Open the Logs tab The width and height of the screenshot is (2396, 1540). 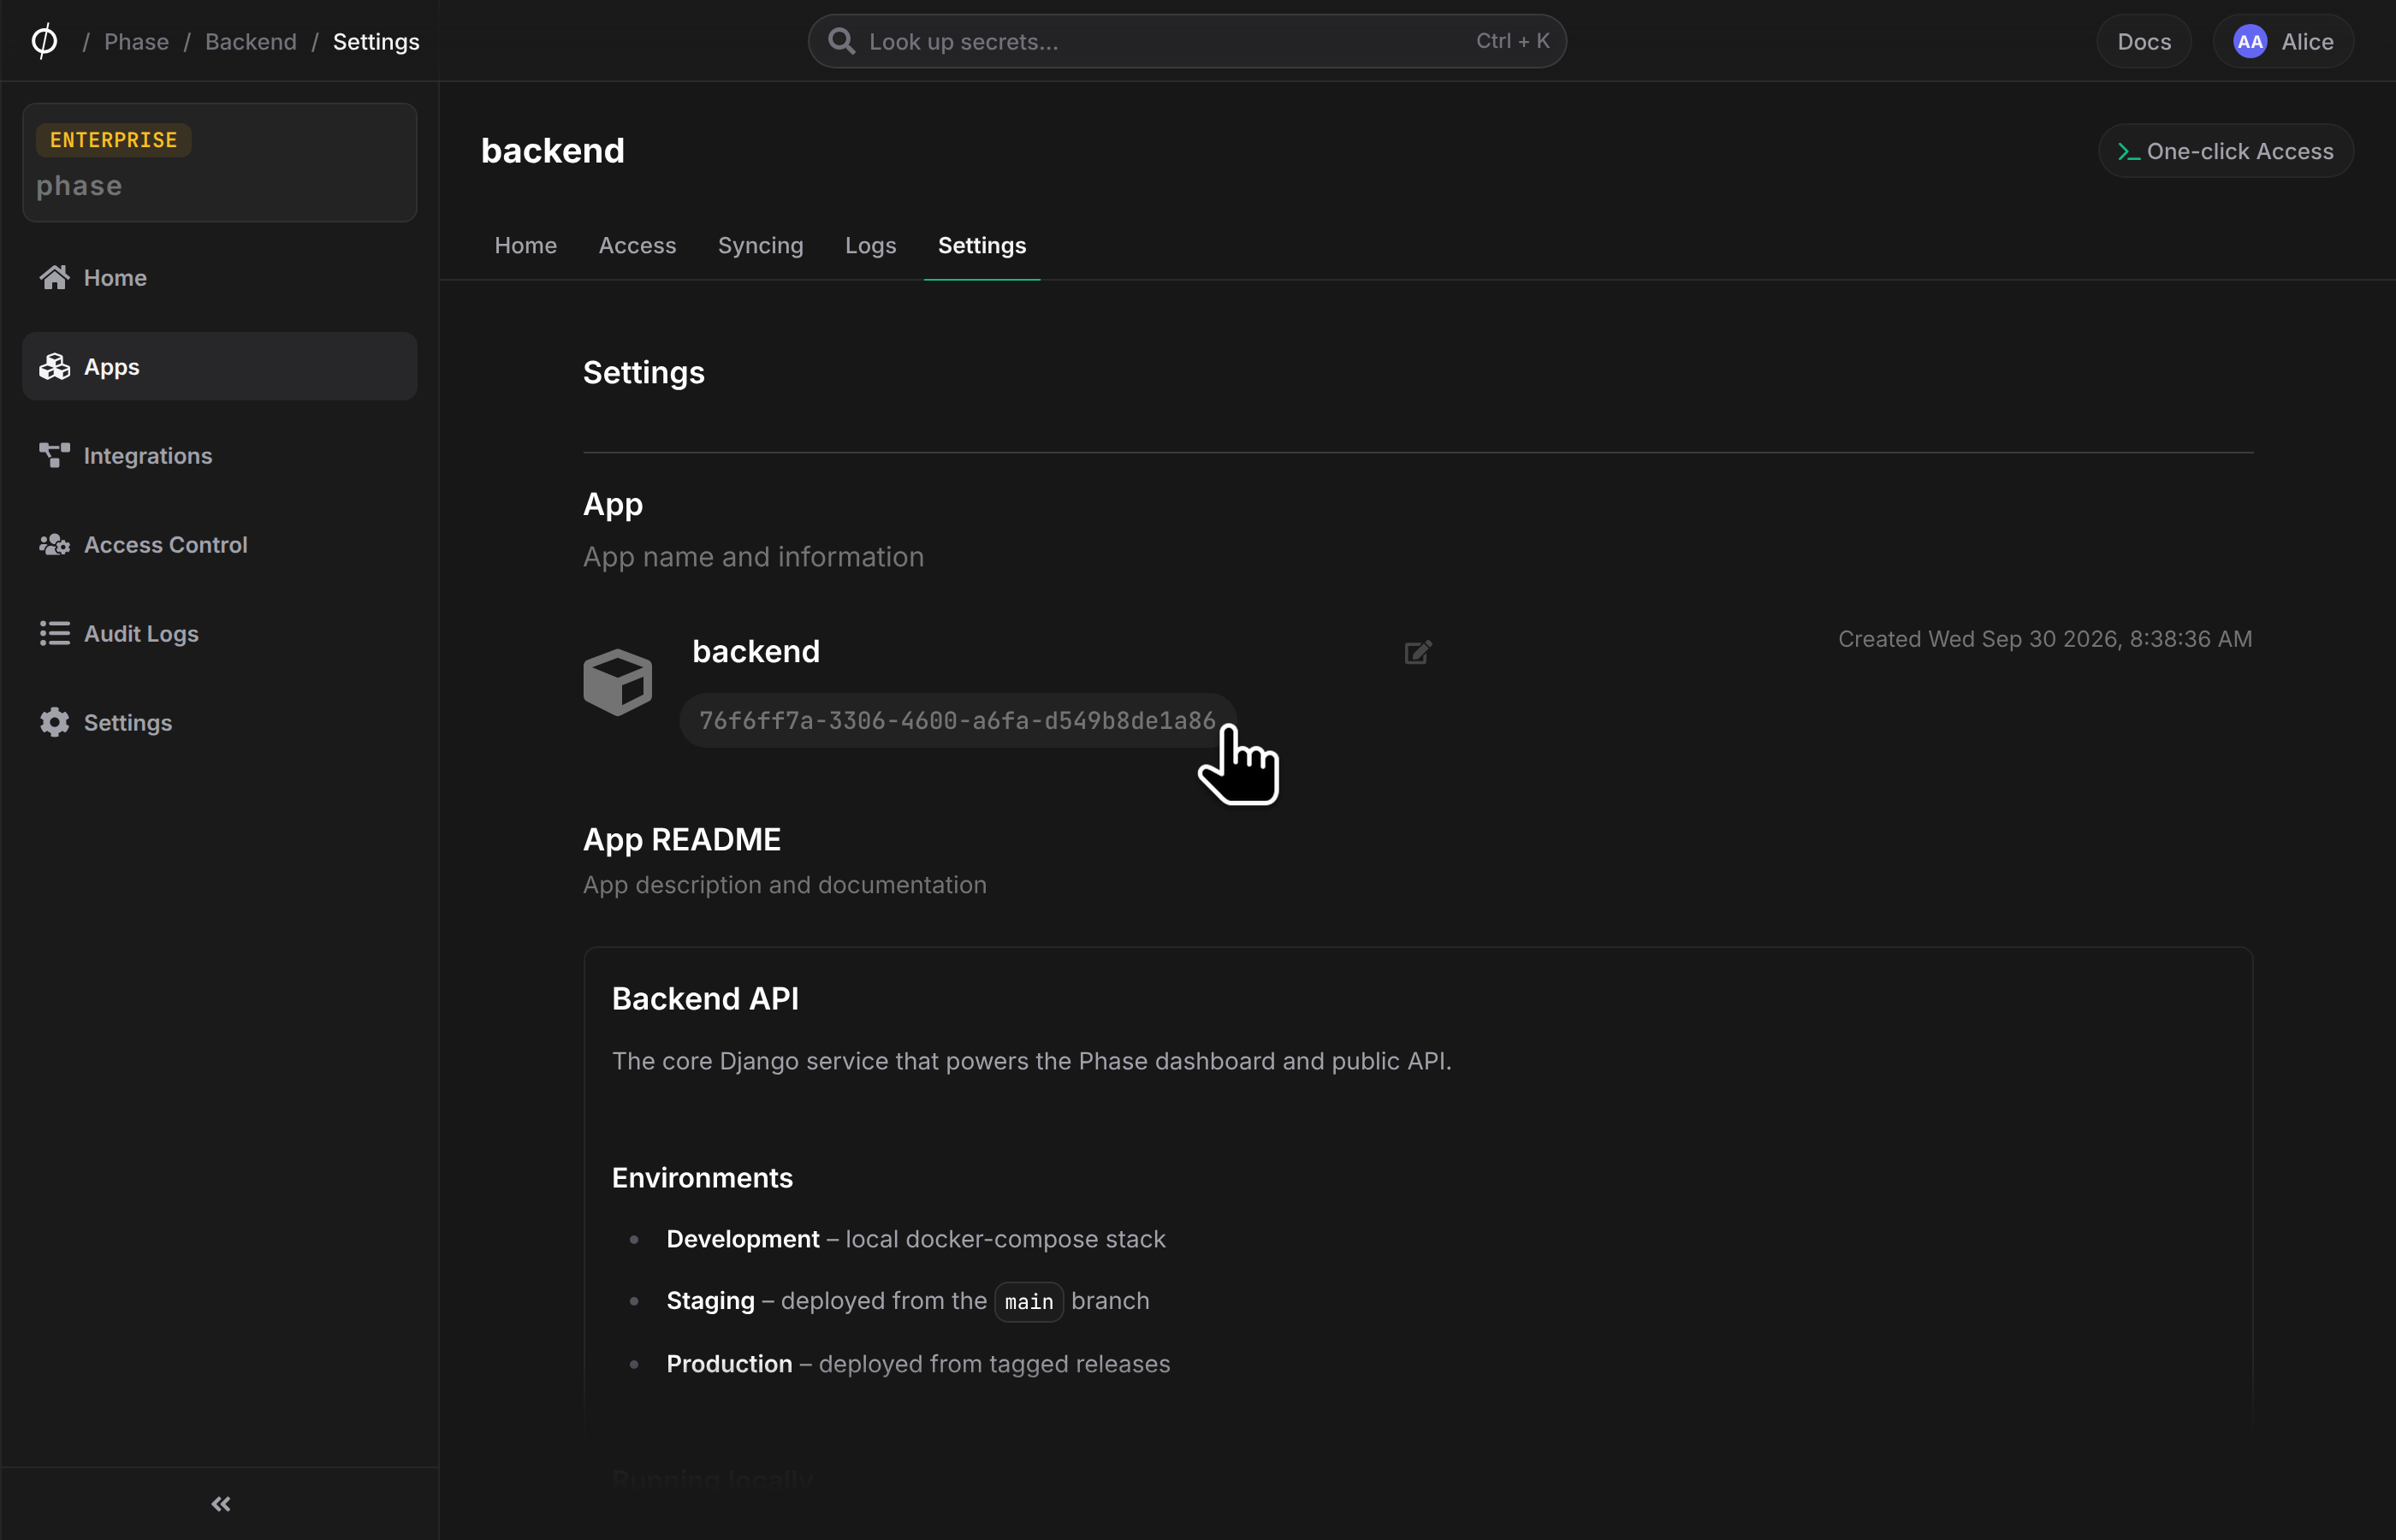(x=870, y=245)
